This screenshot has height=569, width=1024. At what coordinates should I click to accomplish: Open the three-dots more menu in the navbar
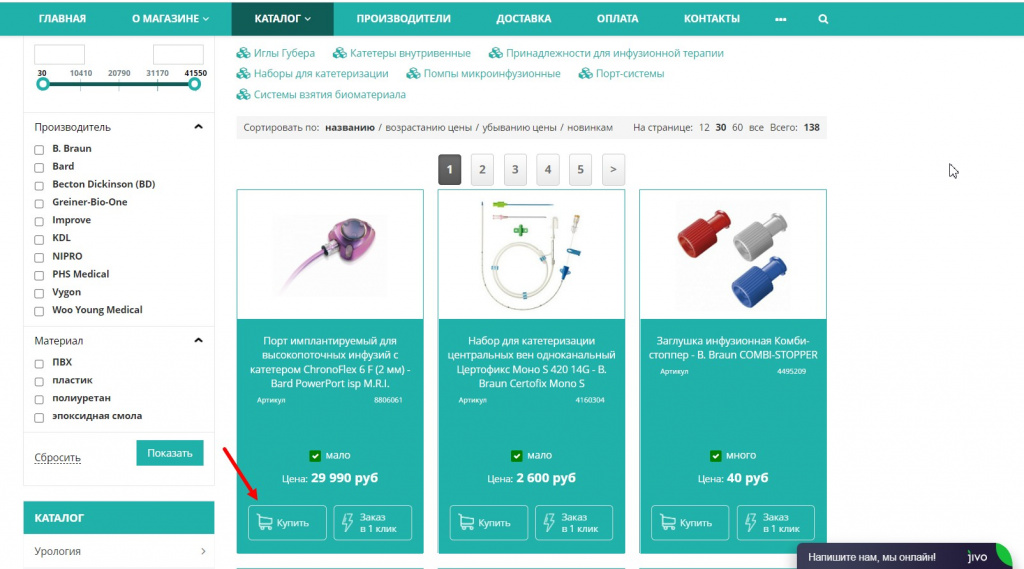tap(780, 19)
